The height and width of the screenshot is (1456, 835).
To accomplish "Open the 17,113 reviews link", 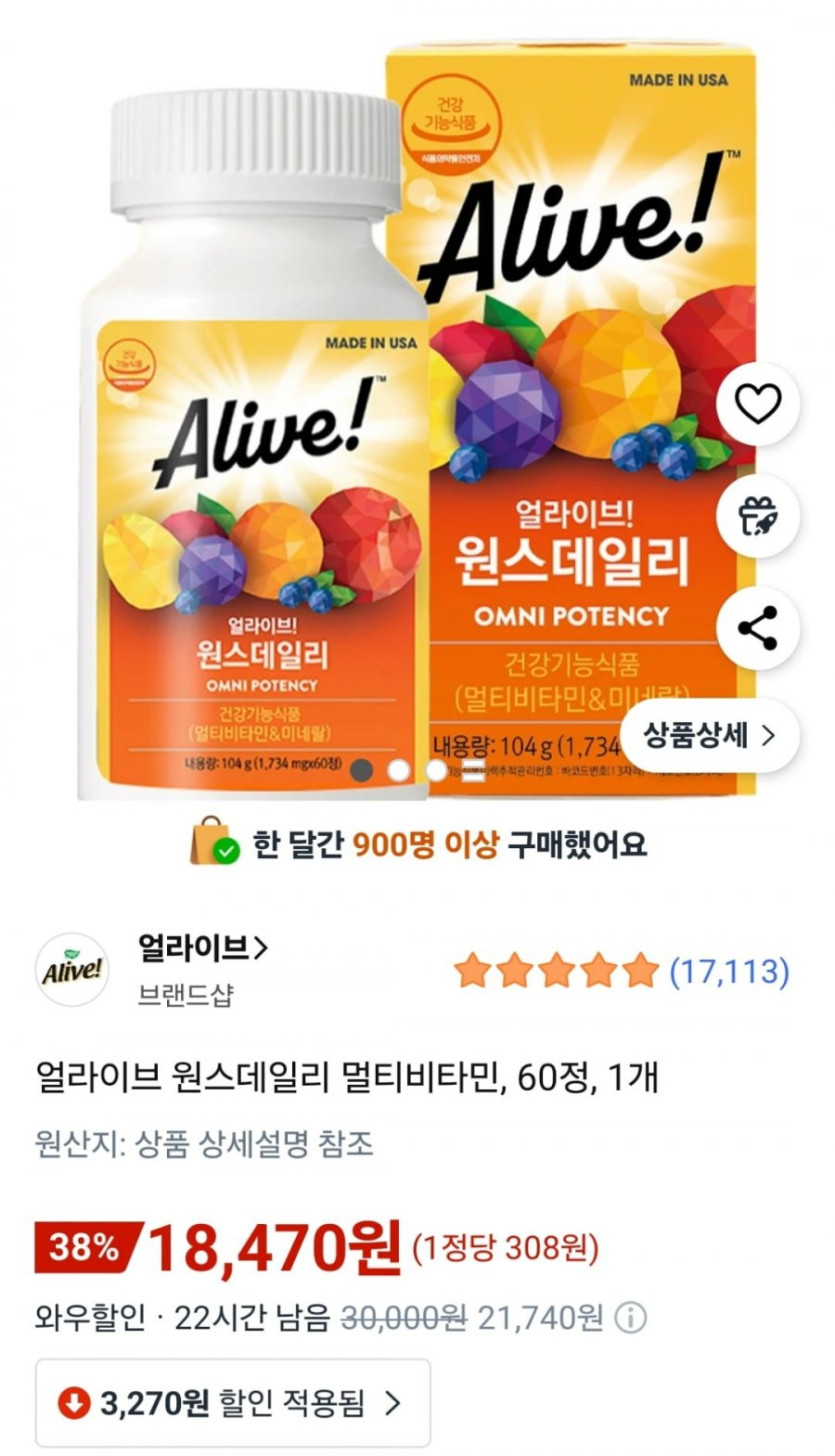I will (x=729, y=970).
